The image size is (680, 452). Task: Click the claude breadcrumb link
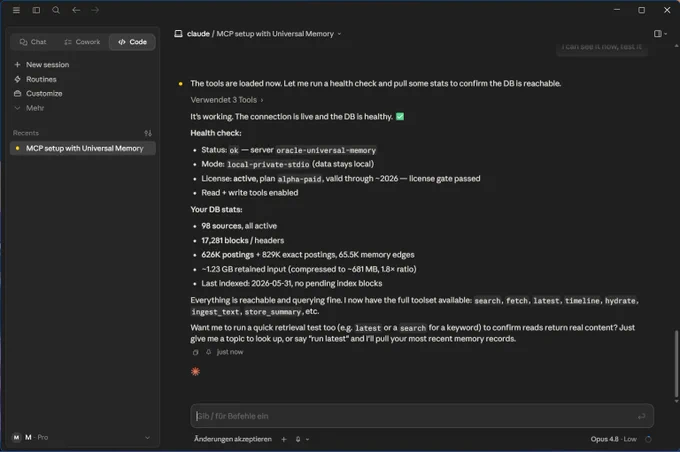pos(198,33)
